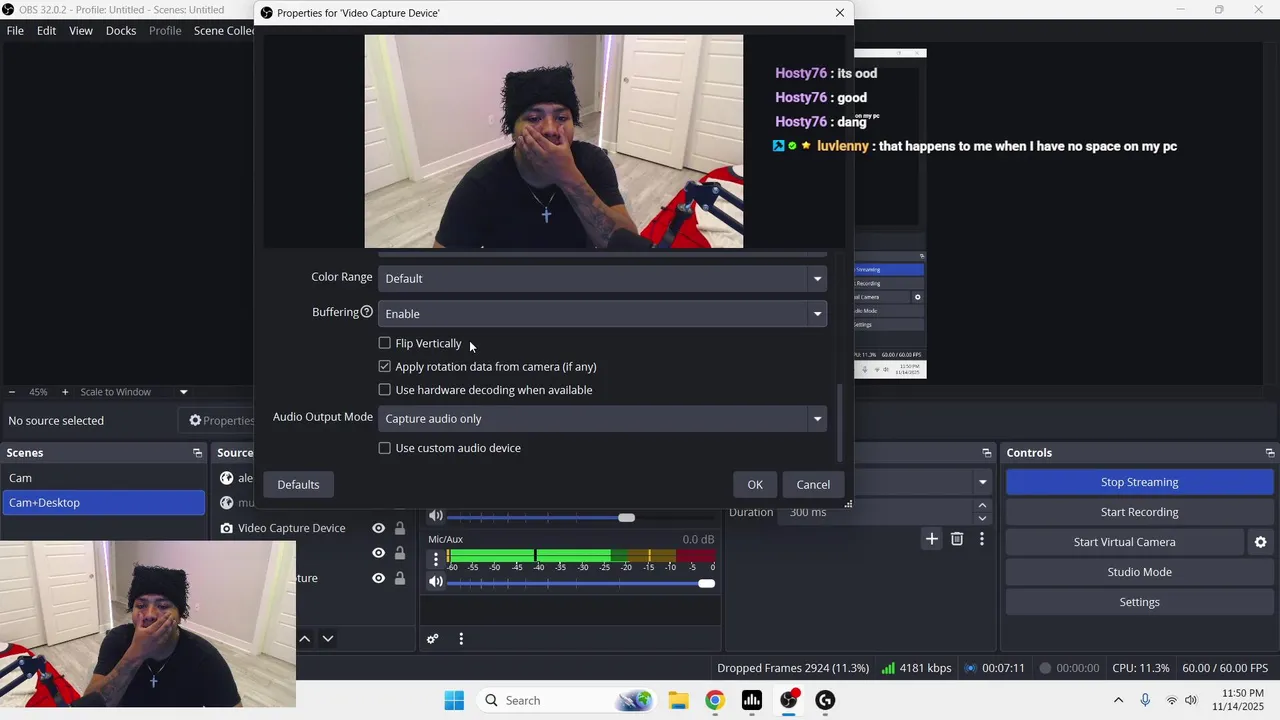
Task: Pop out the Controls dock panel
Action: pyautogui.click(x=1270, y=453)
